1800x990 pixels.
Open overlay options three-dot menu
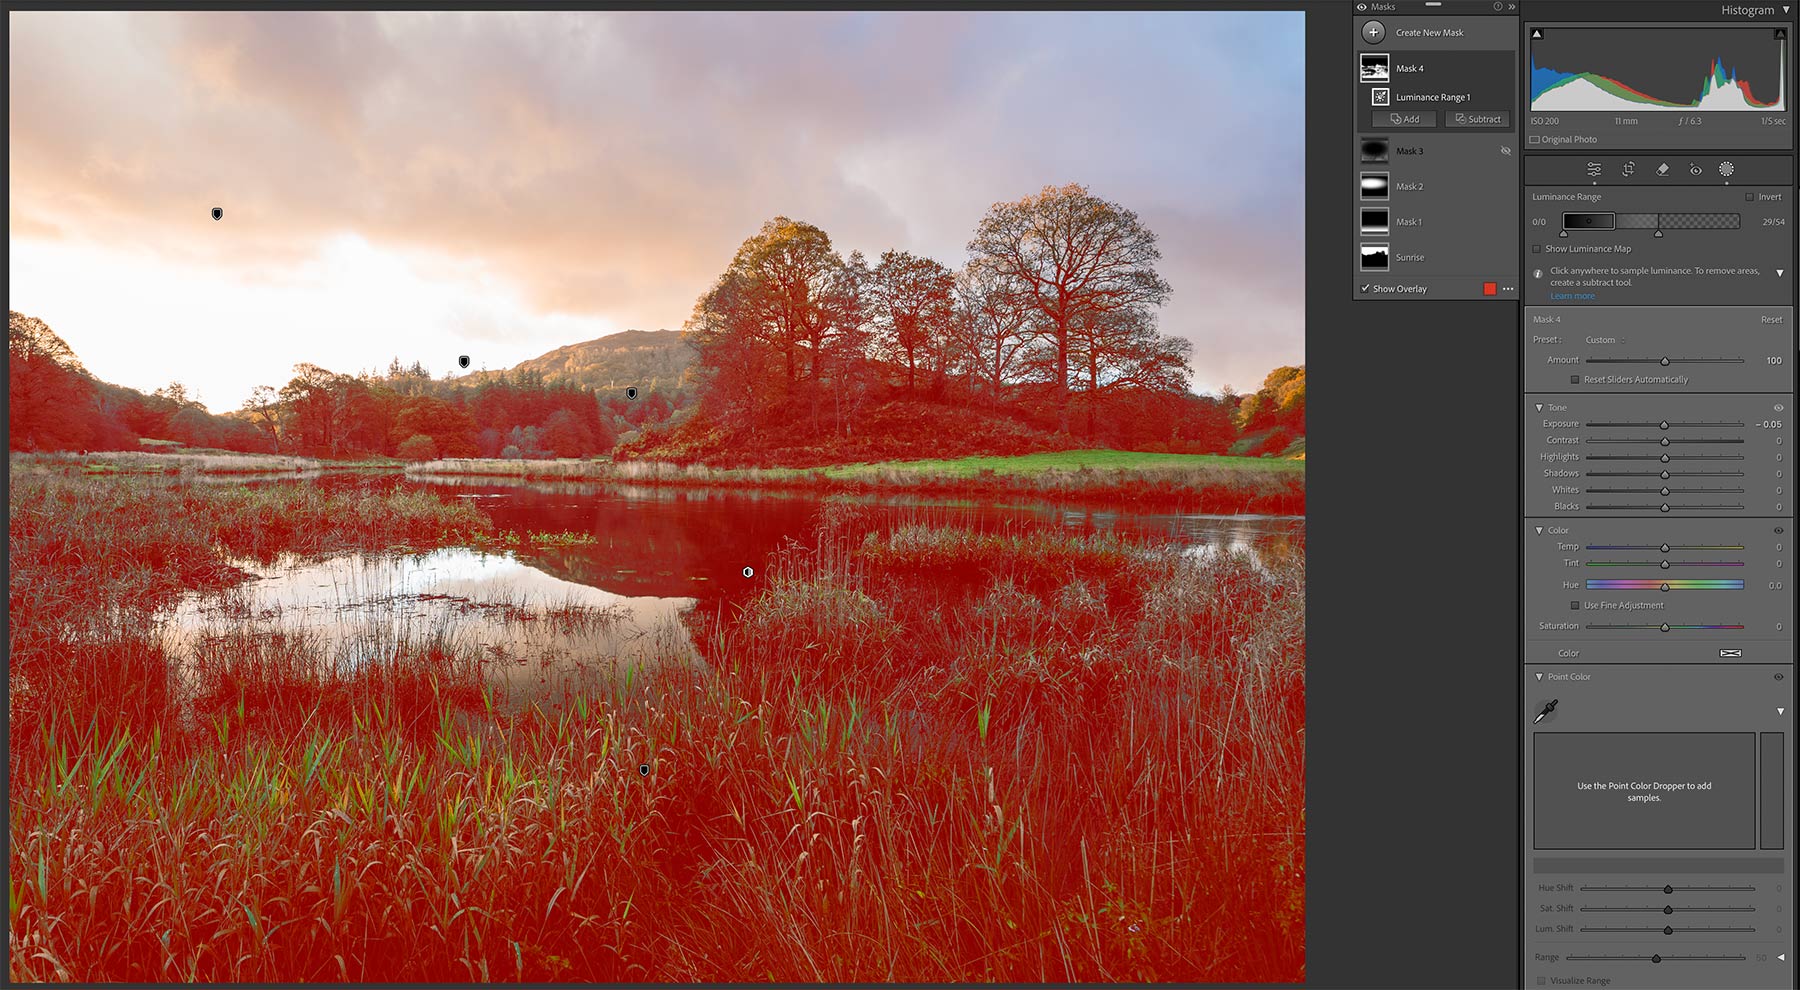1508,289
